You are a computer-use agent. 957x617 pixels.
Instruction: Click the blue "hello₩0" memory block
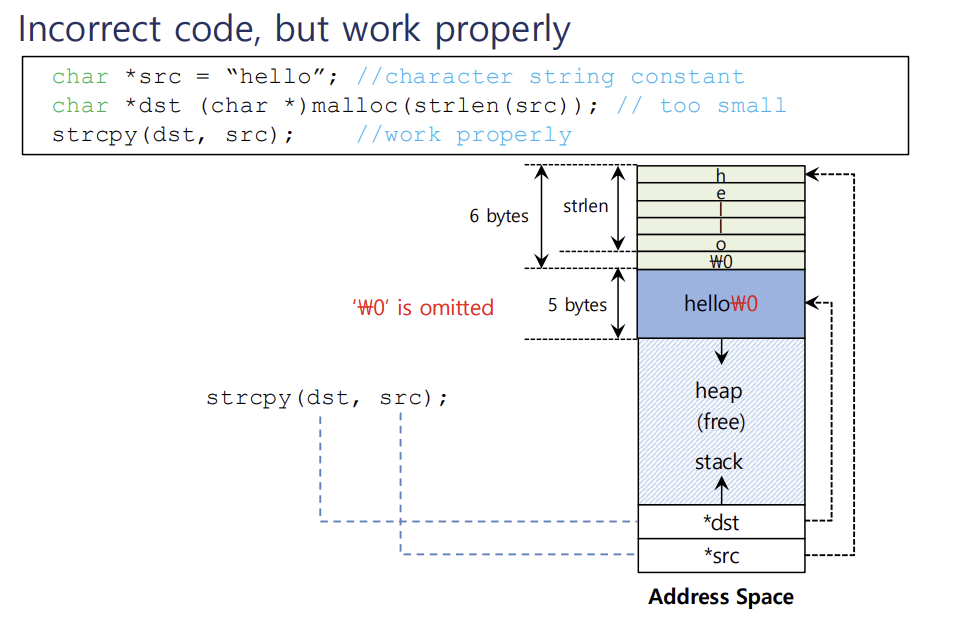pyautogui.click(x=721, y=304)
